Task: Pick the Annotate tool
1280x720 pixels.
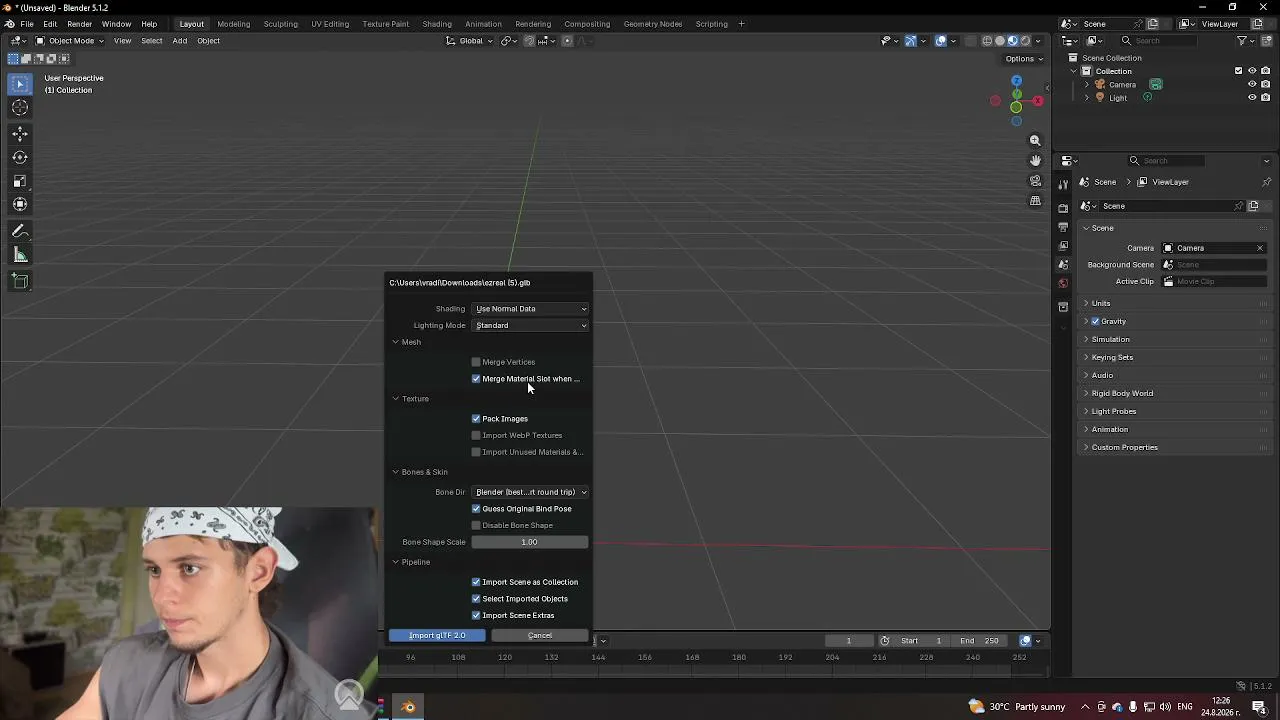Action: 20,231
